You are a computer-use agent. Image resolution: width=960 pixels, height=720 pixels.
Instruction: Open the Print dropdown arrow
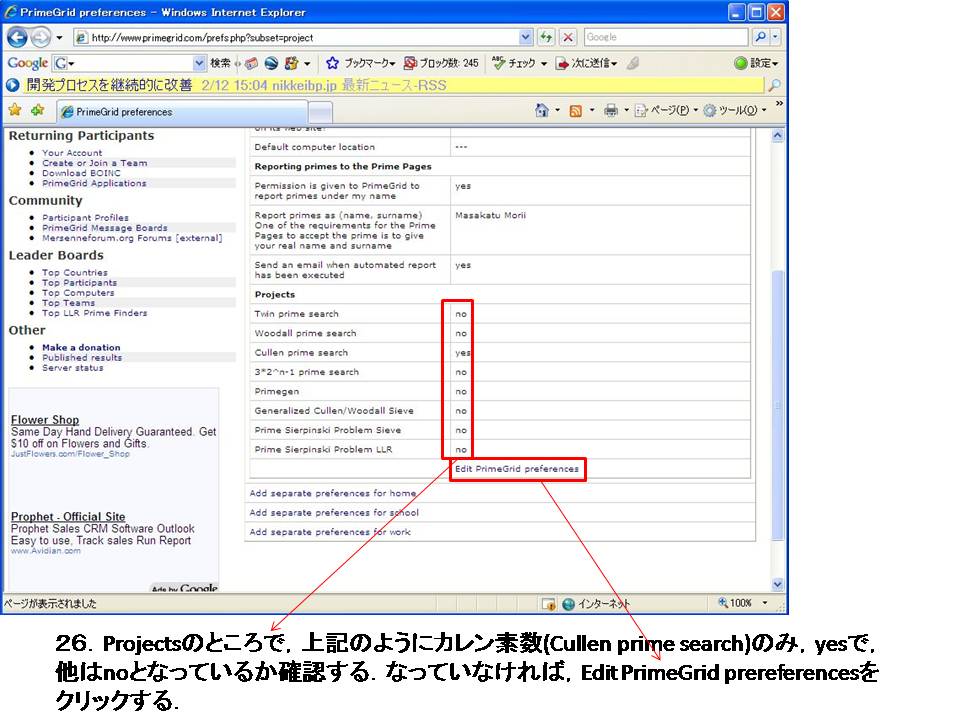626,110
